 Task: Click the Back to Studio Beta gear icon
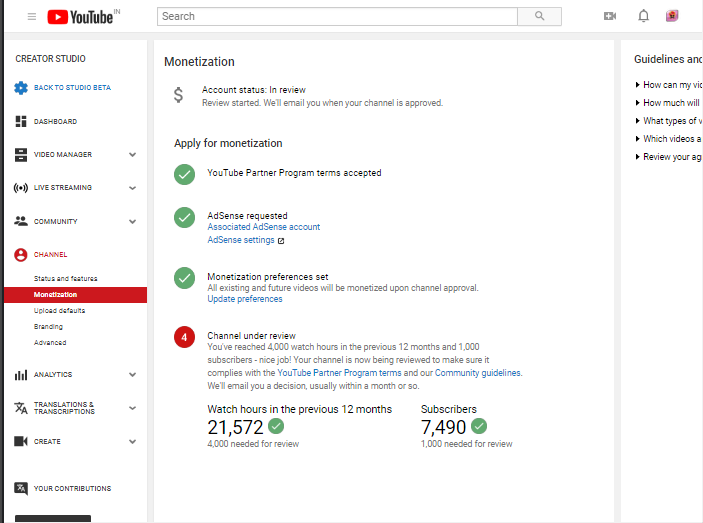21,88
